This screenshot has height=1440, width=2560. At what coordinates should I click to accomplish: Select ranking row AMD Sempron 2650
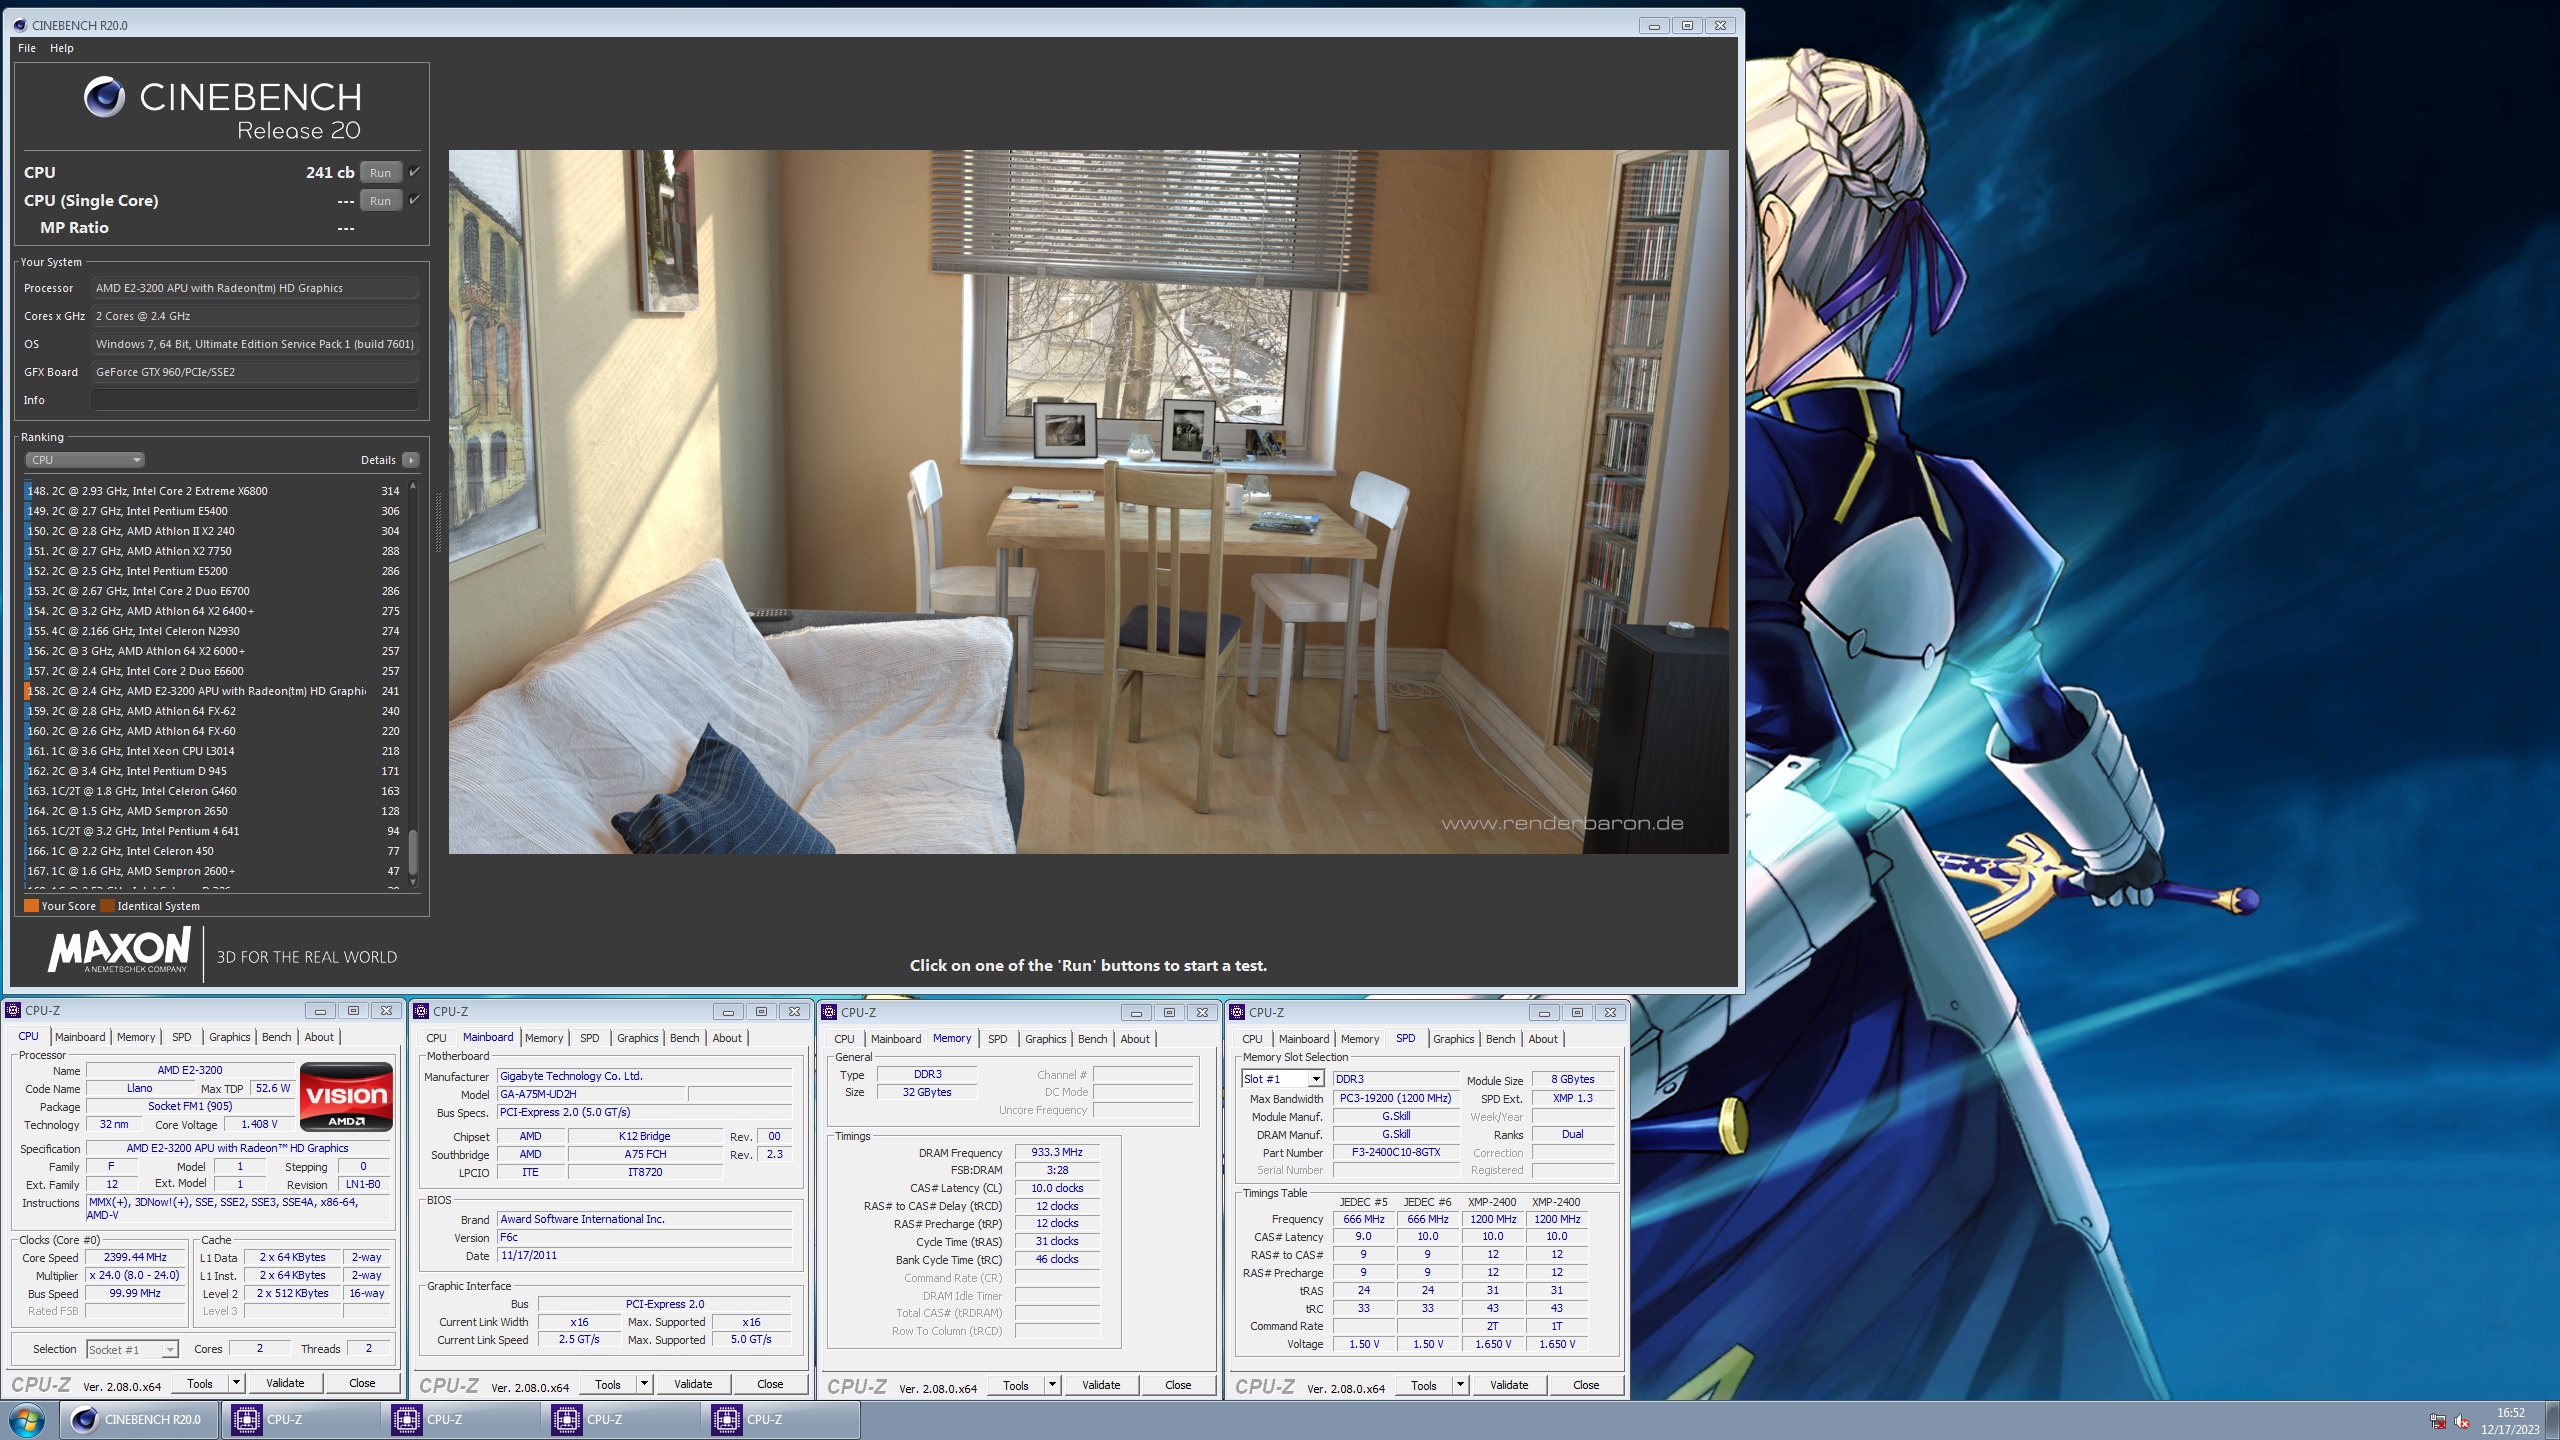[214, 811]
